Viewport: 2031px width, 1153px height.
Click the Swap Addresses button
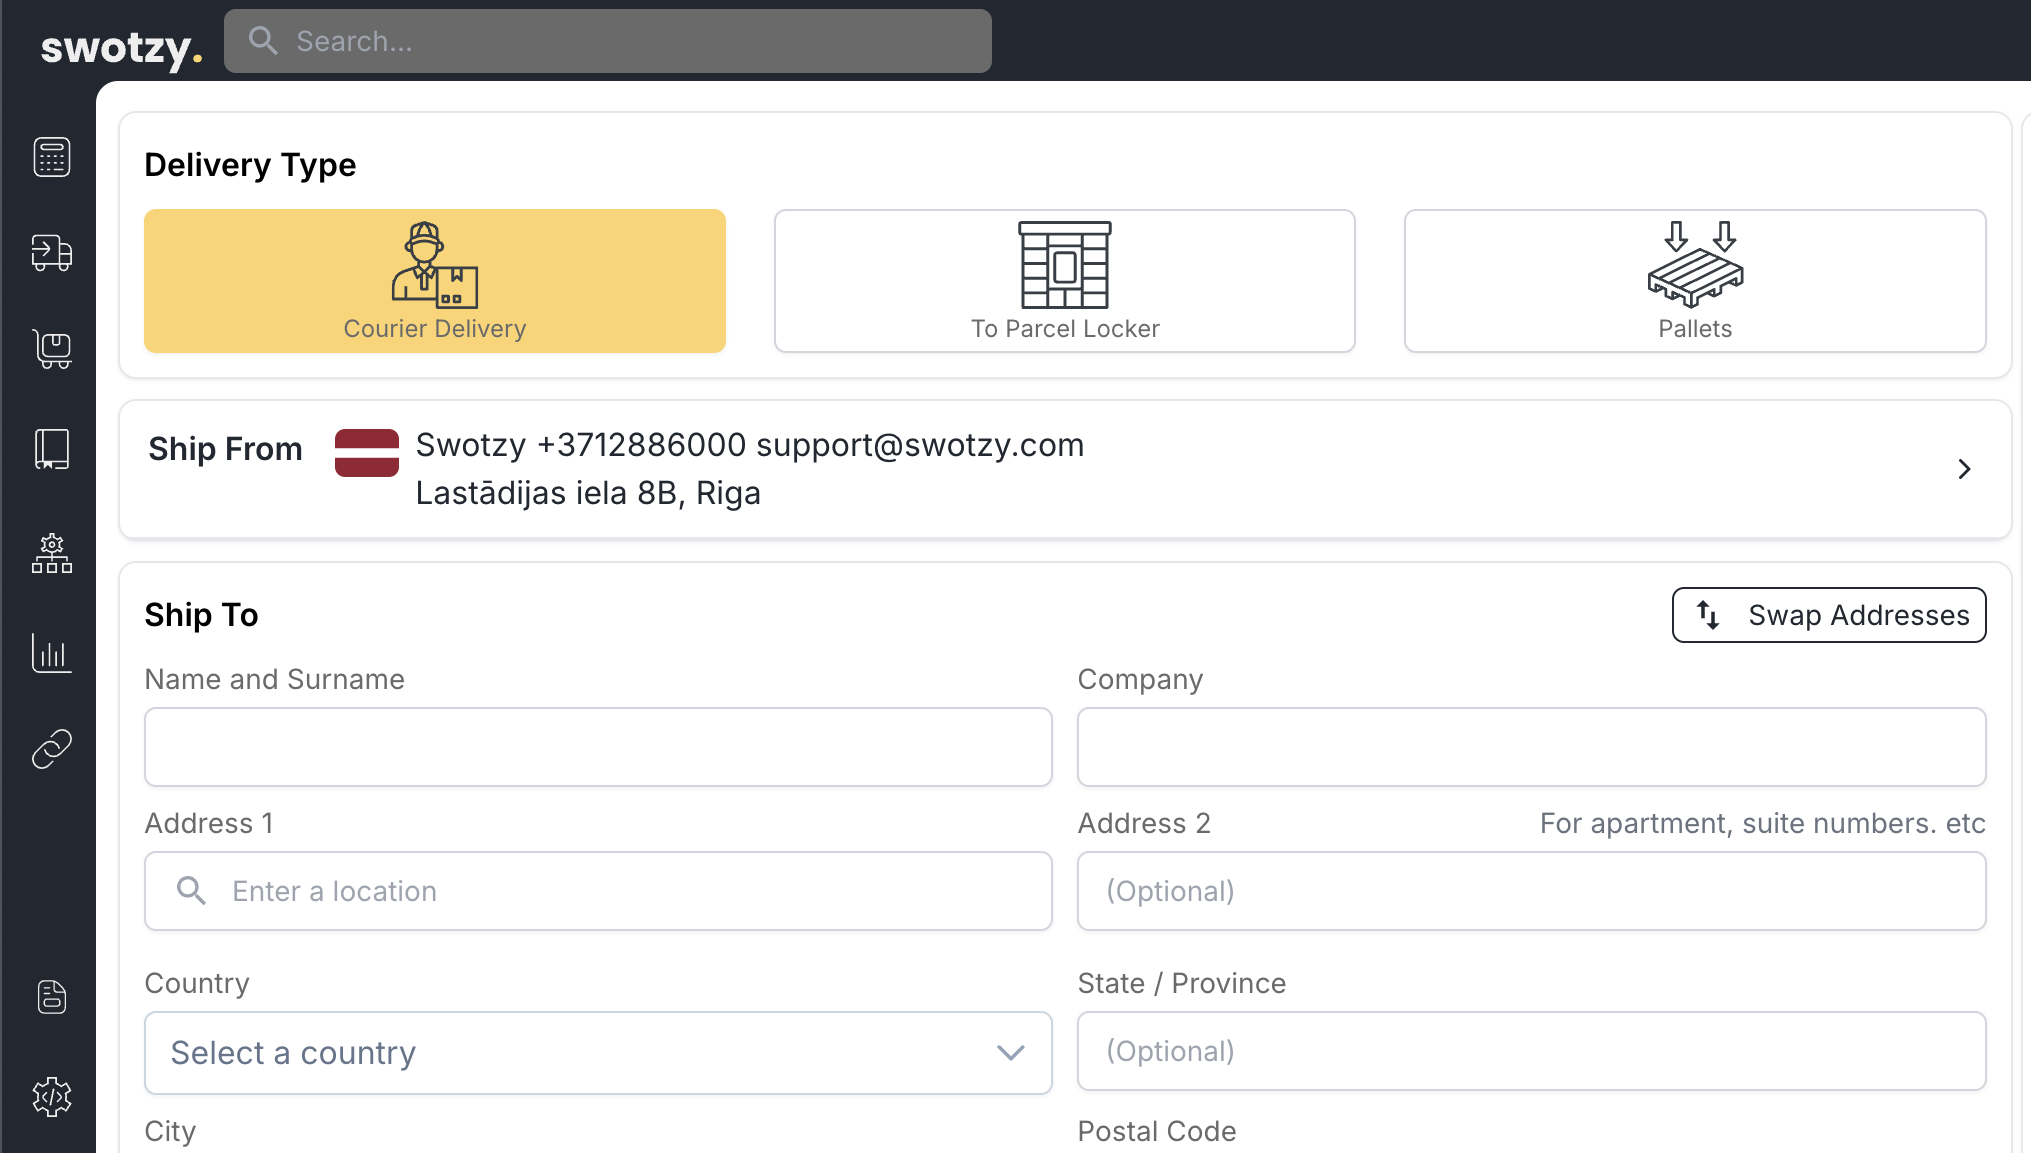pos(1829,615)
